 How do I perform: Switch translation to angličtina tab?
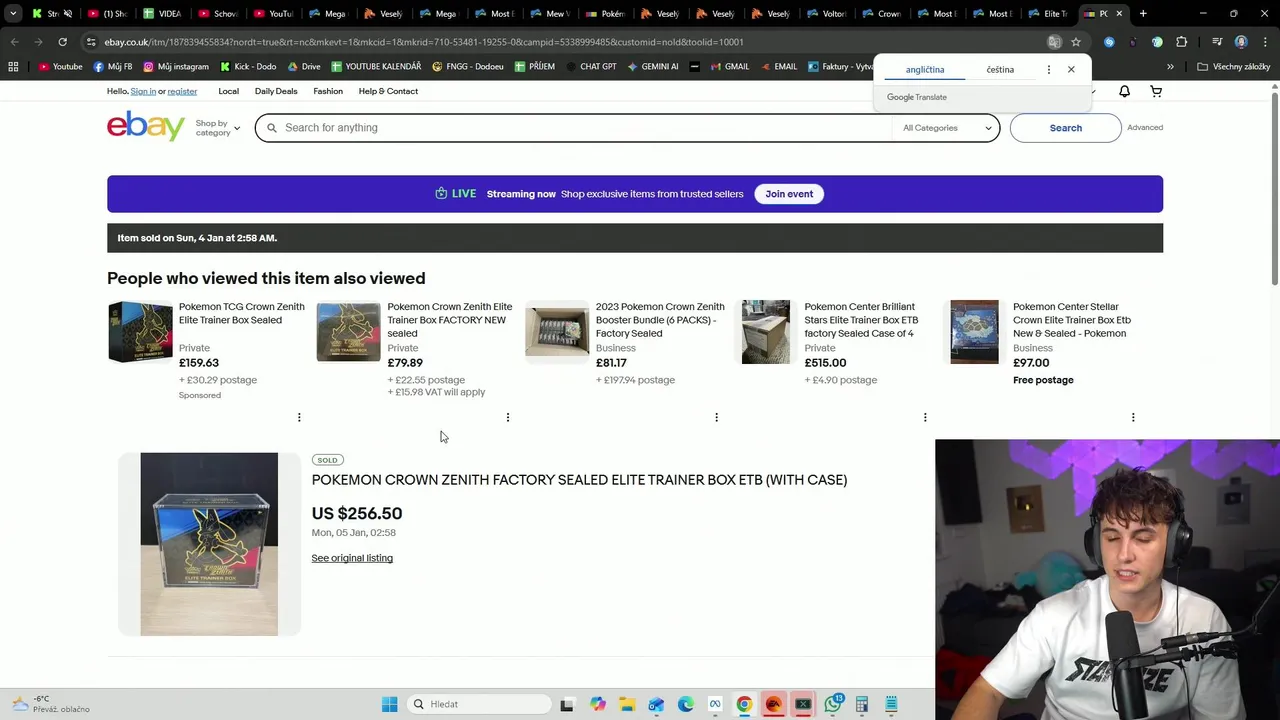pyautogui.click(x=925, y=70)
